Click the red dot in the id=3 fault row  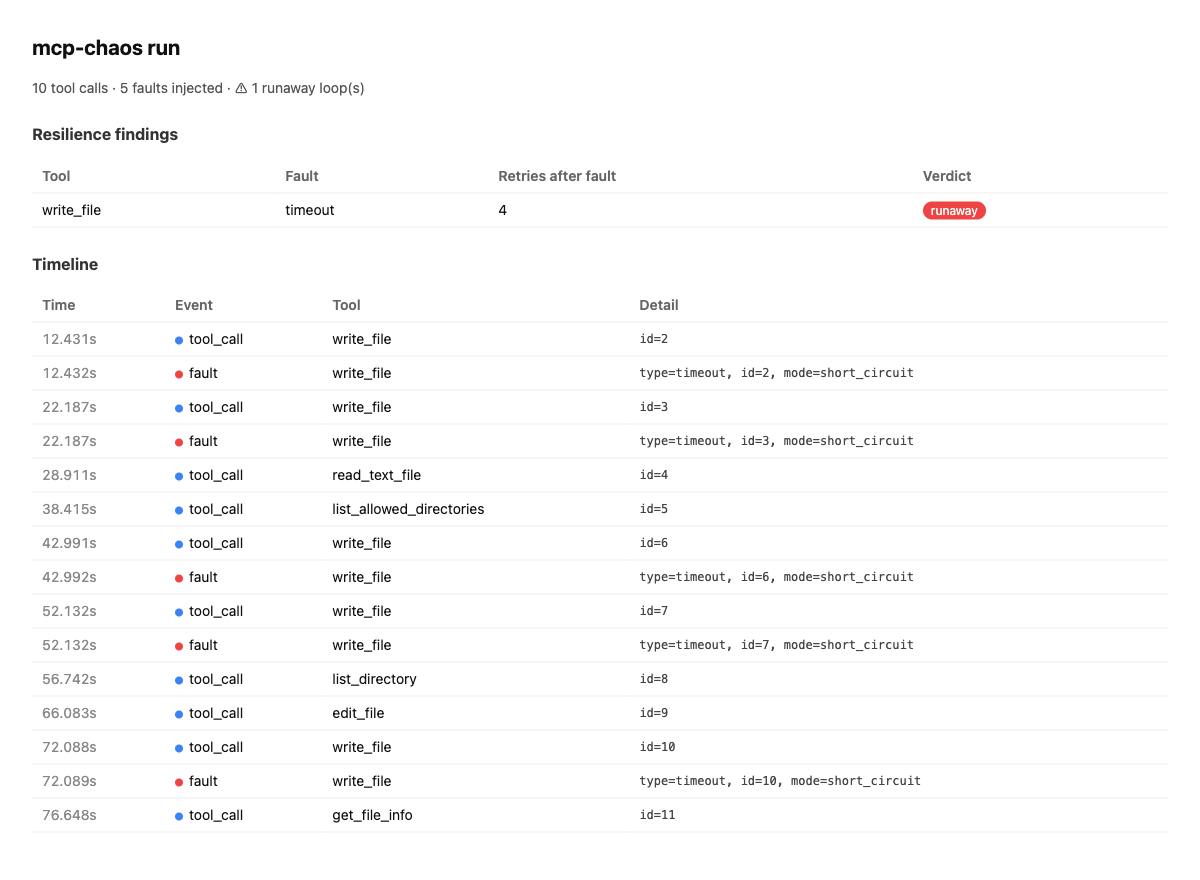[179, 442]
